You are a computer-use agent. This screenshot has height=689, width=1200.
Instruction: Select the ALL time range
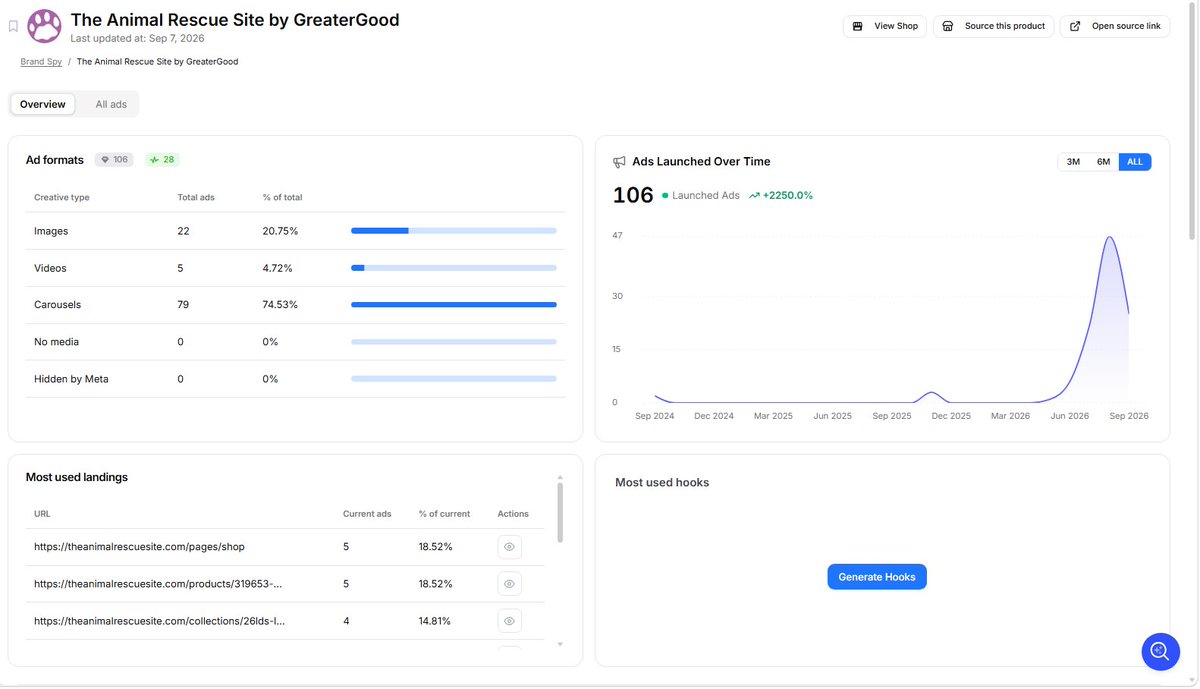[x=1135, y=162]
